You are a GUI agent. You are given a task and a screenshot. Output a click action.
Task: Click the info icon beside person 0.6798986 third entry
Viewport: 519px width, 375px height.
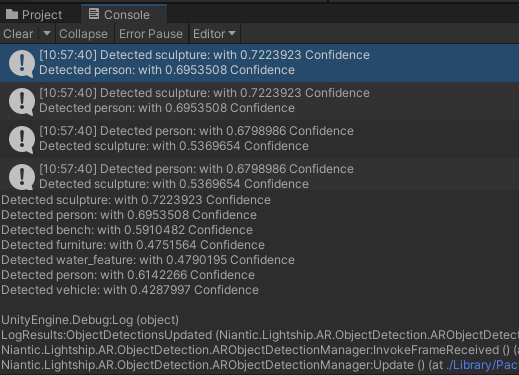point(22,139)
